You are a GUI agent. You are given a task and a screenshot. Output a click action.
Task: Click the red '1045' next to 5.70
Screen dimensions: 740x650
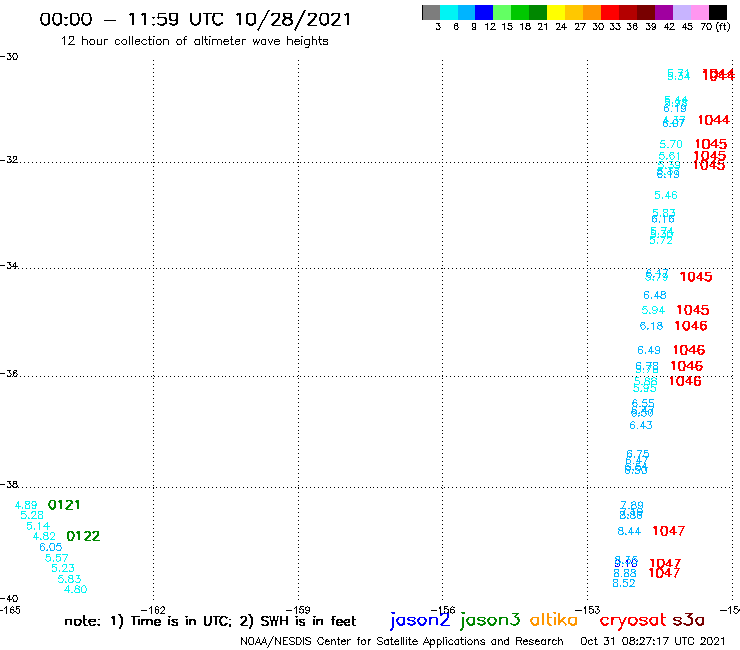tap(711, 144)
